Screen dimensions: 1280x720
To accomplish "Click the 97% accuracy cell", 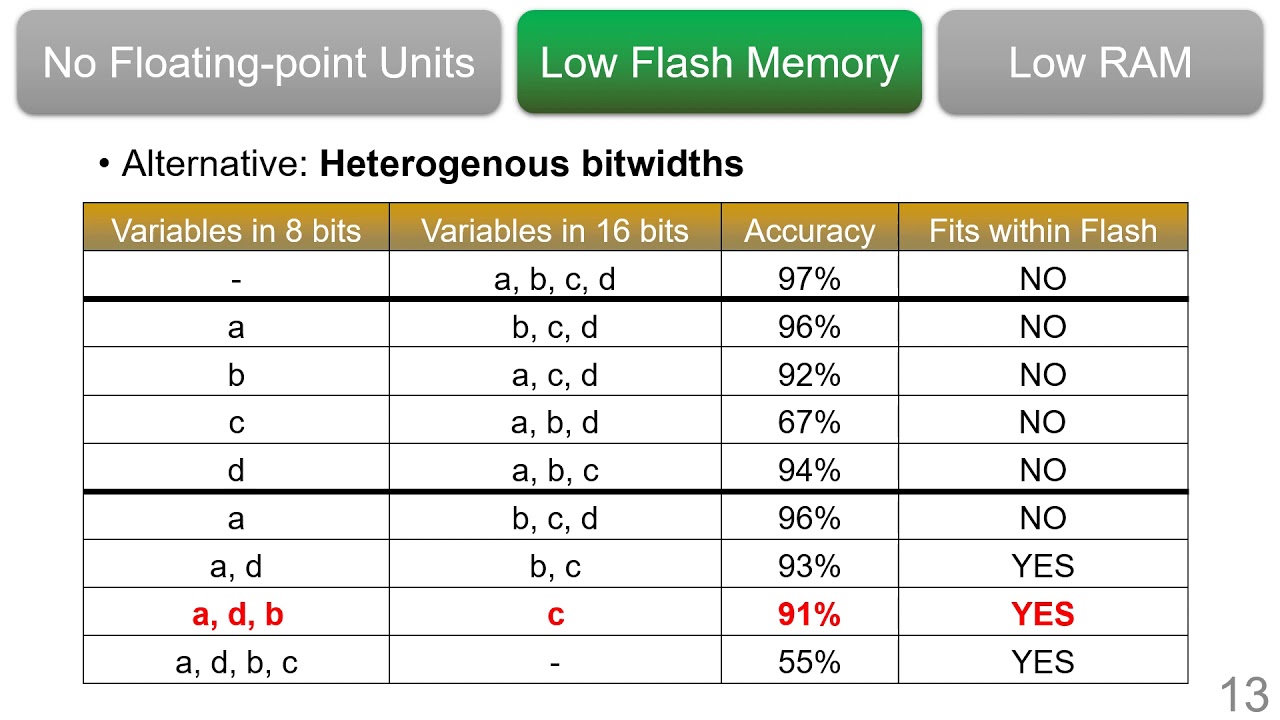I will tap(809, 279).
